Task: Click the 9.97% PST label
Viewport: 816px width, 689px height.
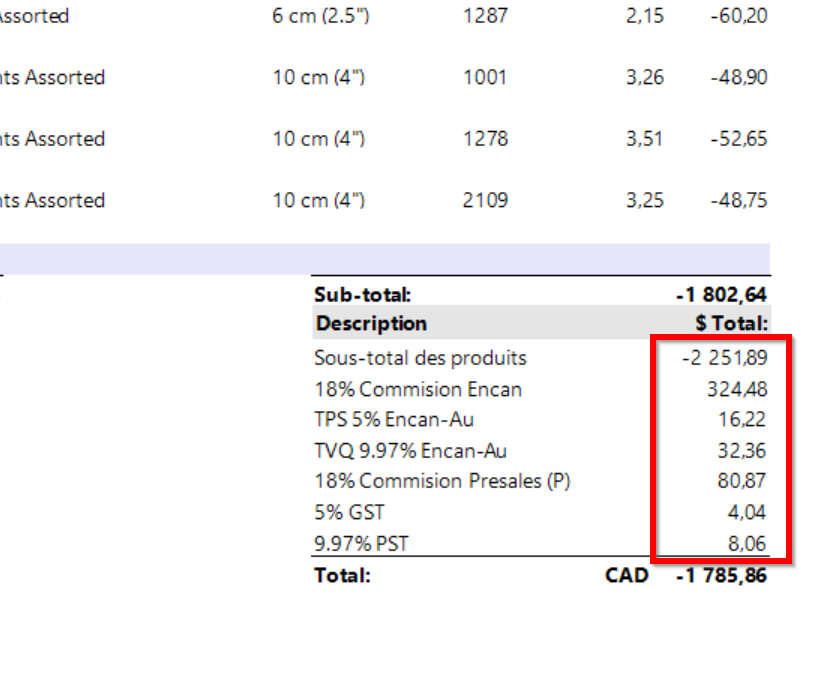Action: pyautogui.click(x=361, y=544)
